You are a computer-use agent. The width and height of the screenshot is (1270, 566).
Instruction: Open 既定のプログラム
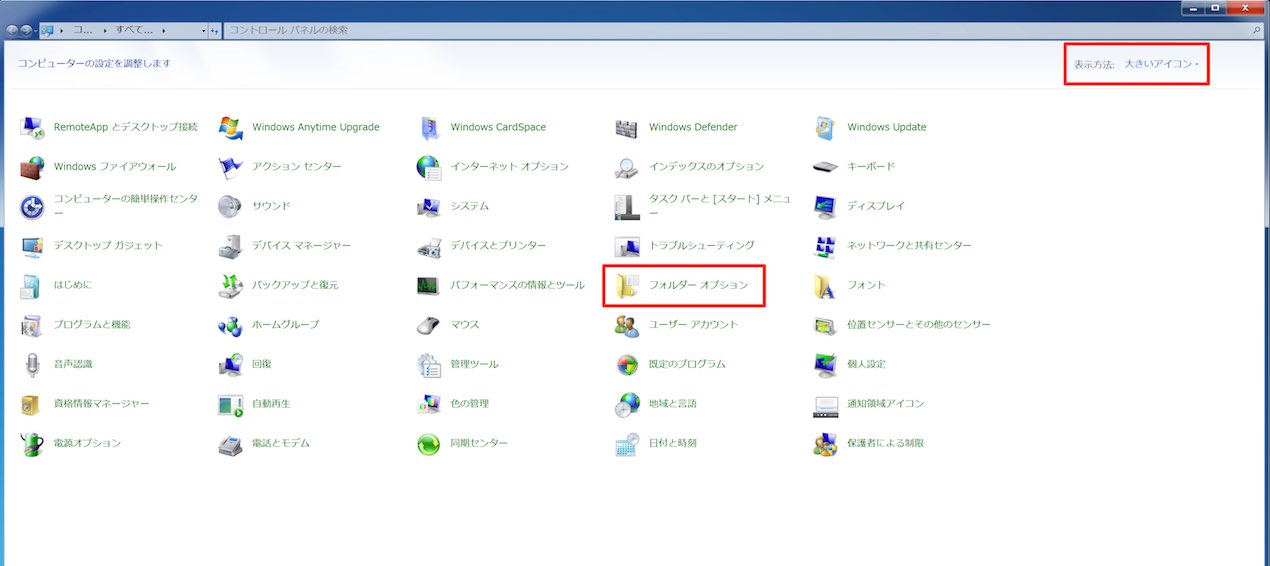(x=687, y=364)
